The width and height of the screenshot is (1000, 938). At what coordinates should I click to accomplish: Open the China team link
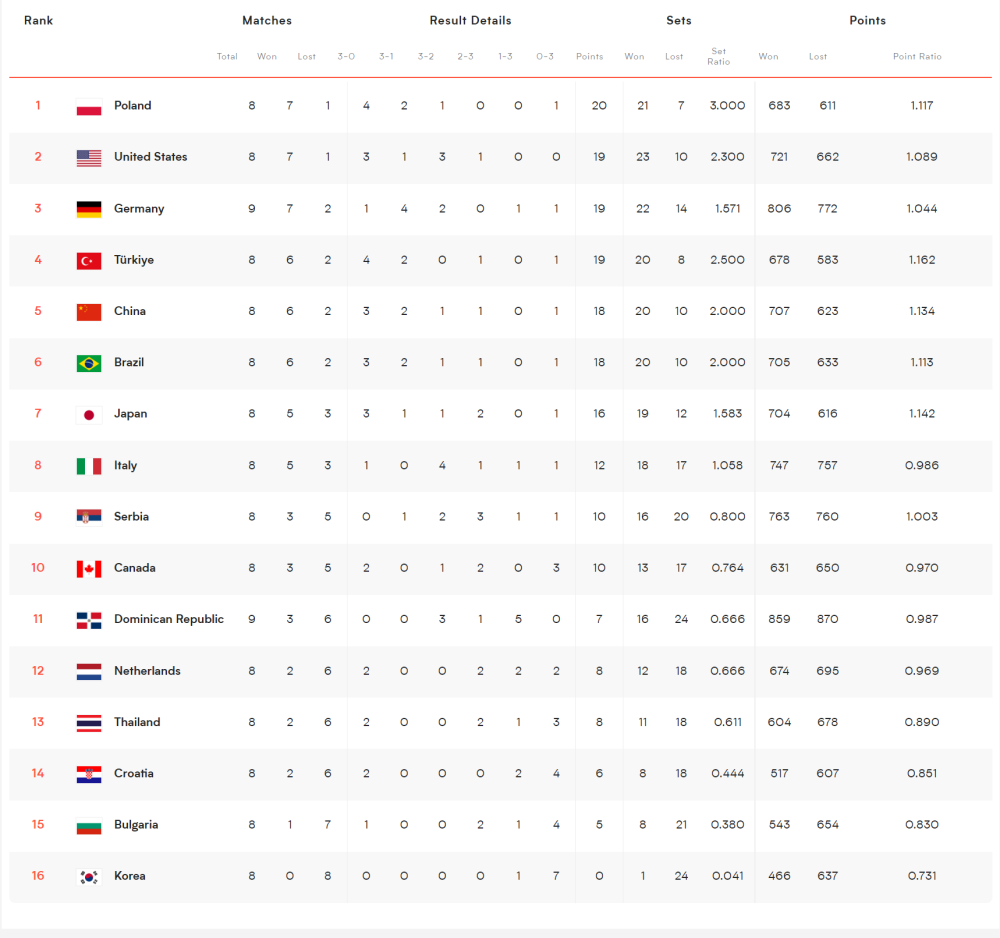[x=129, y=311]
